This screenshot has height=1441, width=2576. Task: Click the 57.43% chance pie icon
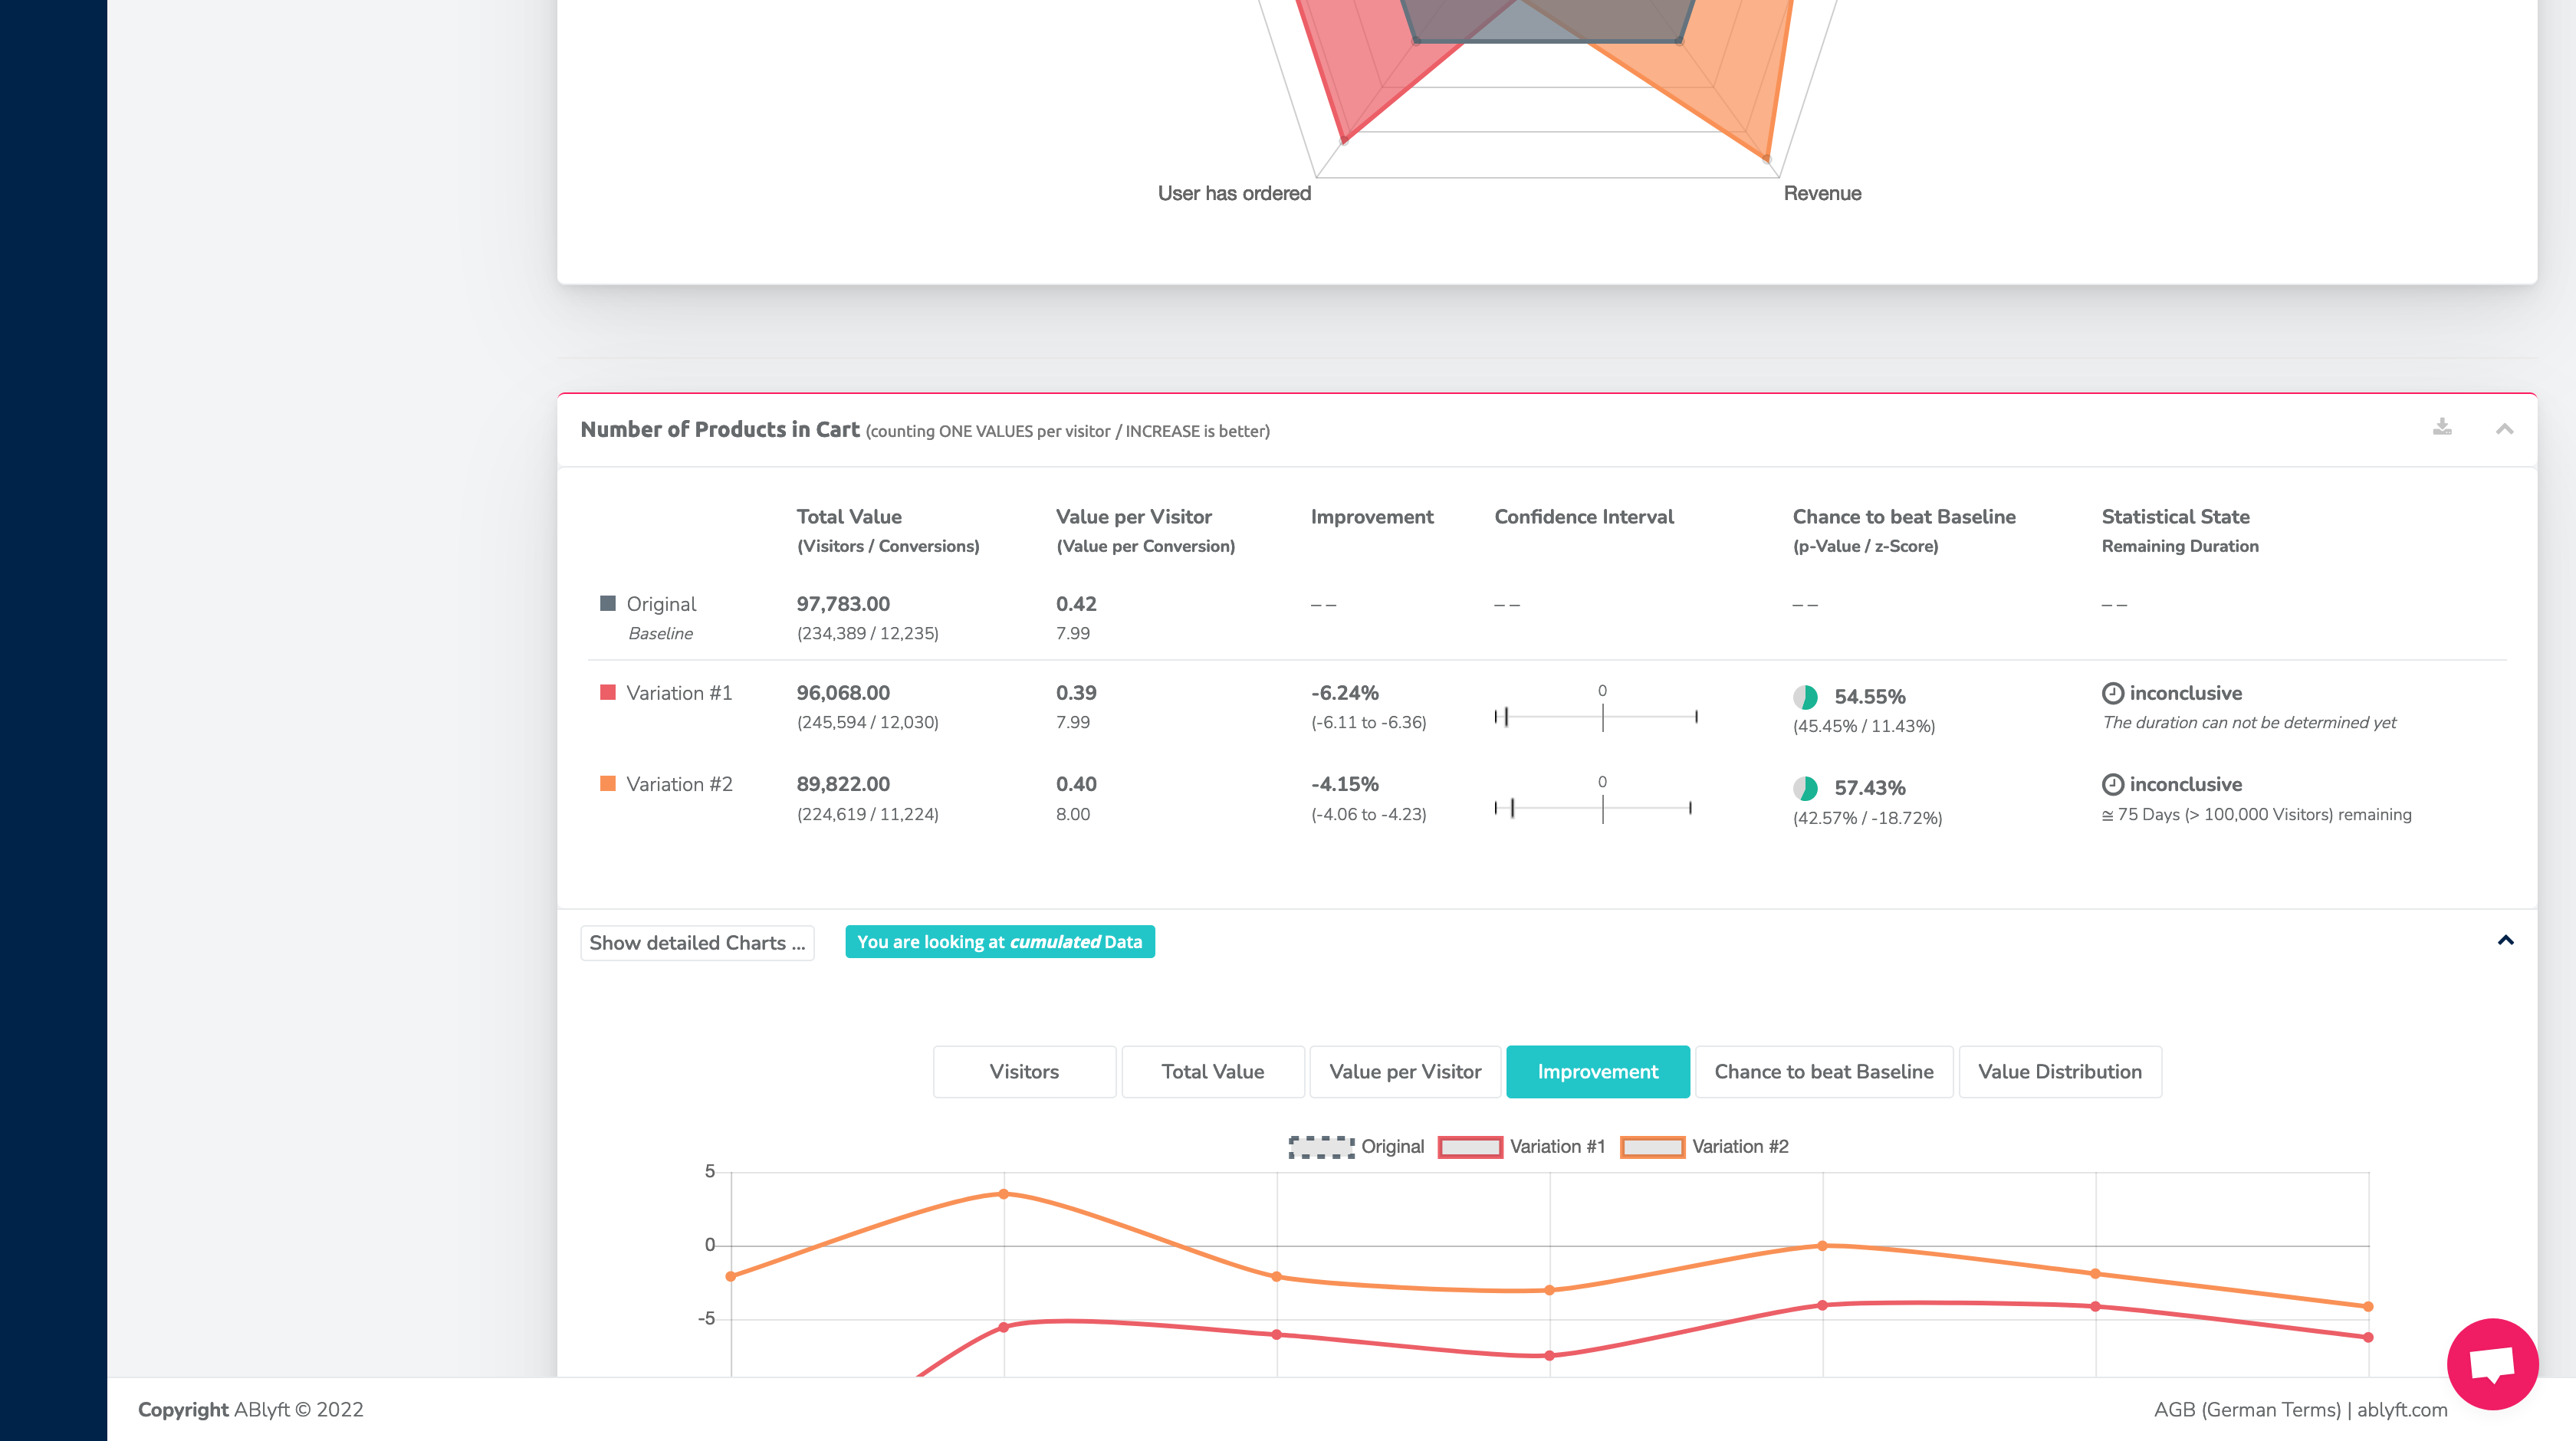coord(1805,788)
